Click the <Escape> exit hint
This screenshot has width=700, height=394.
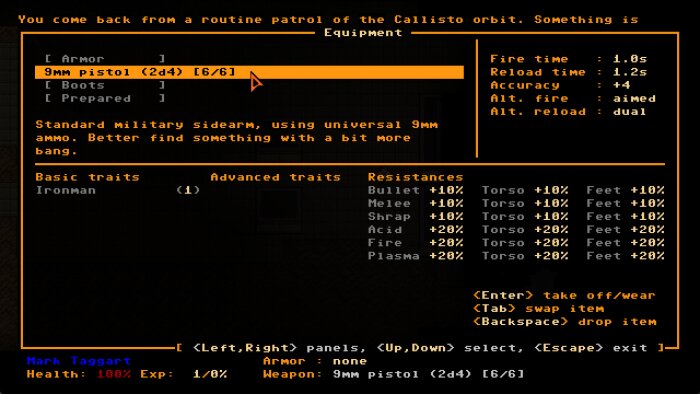(x=591, y=348)
